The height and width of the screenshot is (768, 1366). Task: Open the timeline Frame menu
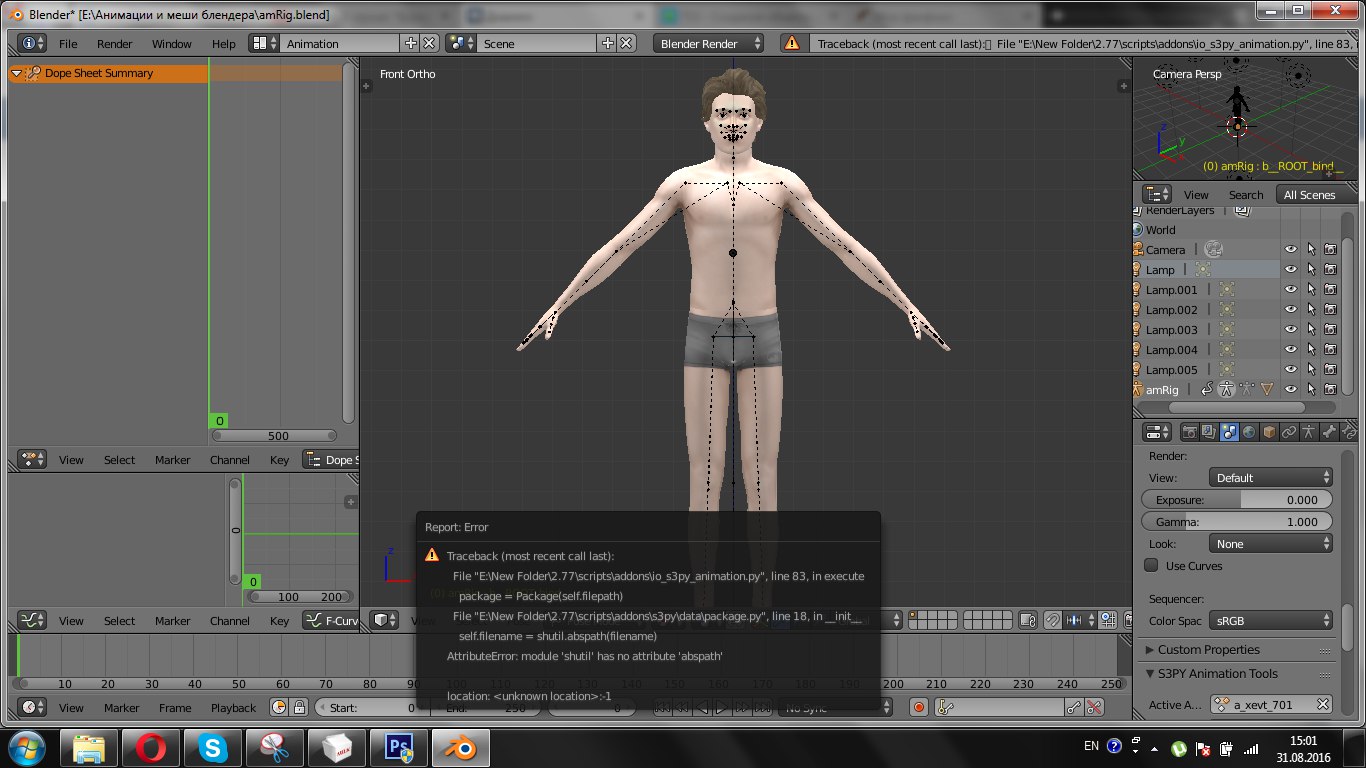point(175,707)
